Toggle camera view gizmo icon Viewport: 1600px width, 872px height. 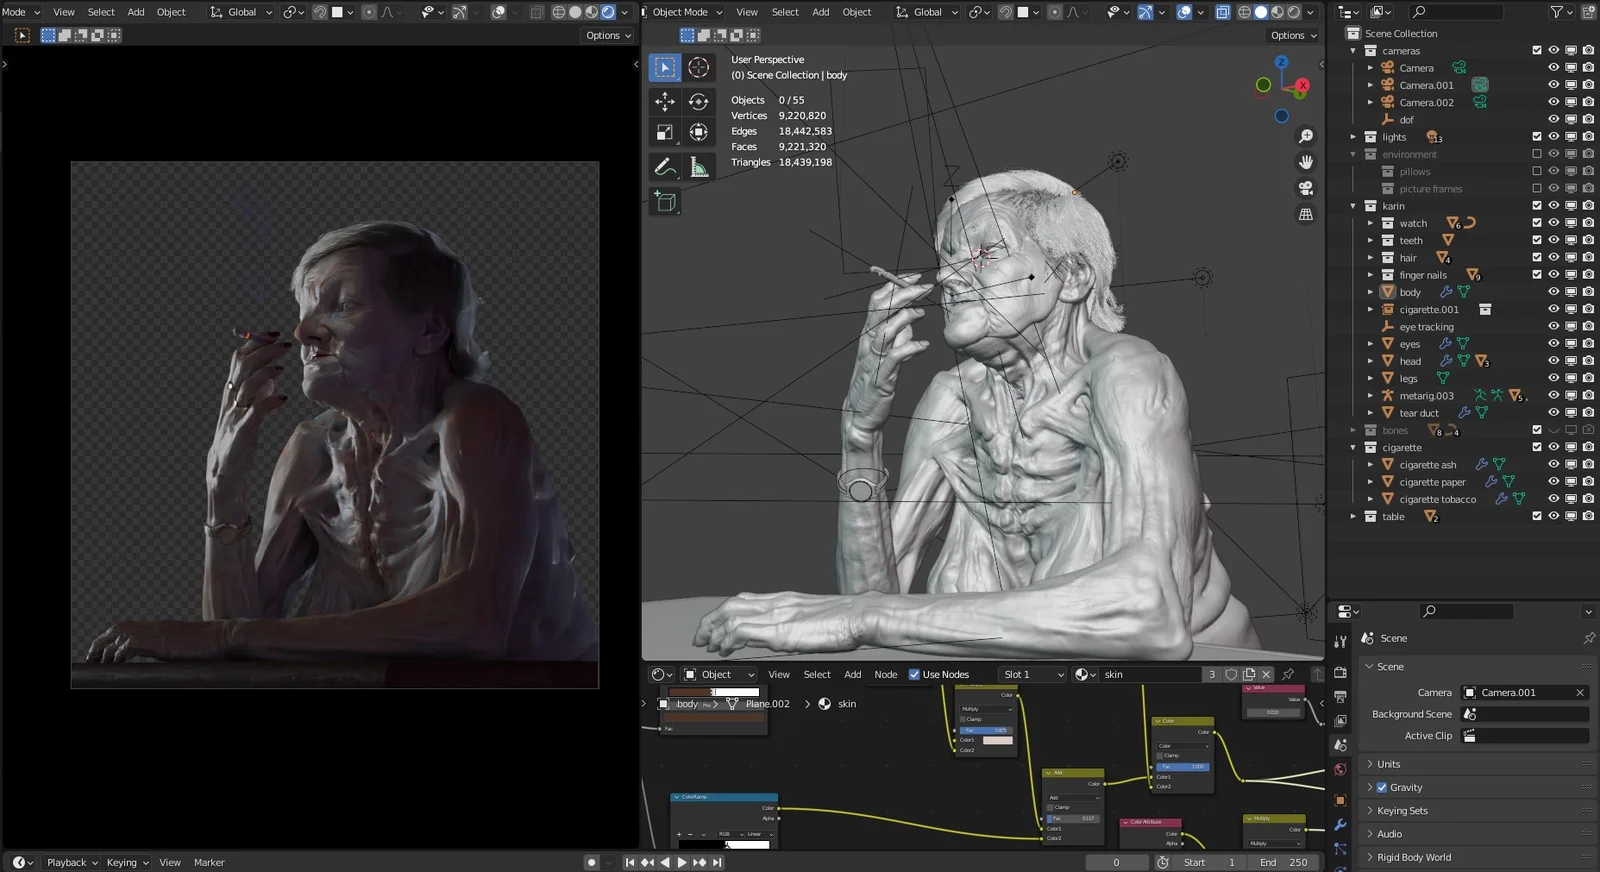coord(1305,188)
